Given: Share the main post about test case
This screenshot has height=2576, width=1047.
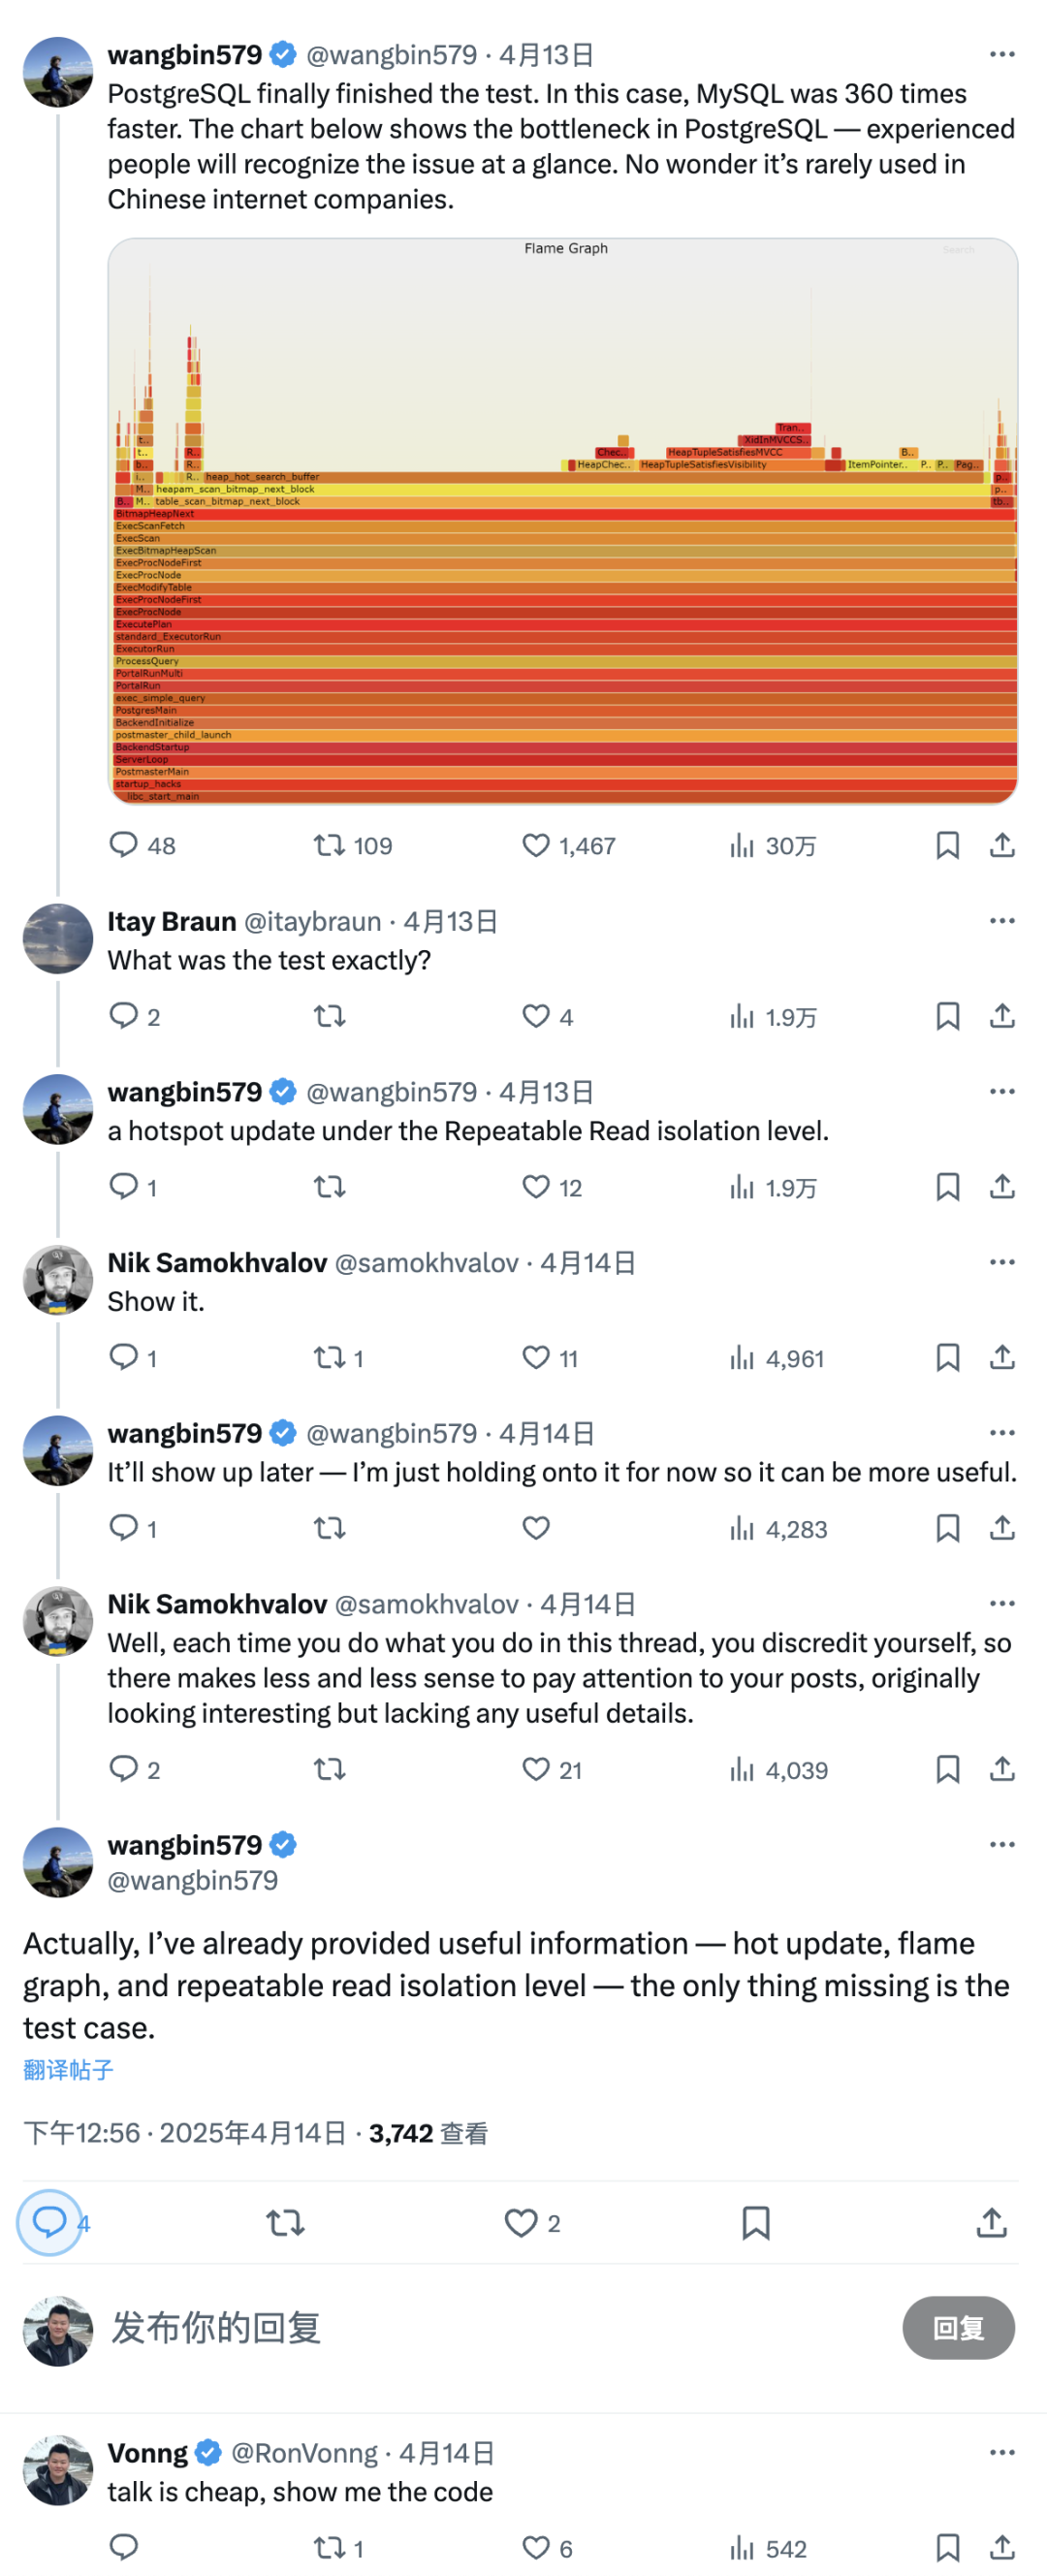Looking at the screenshot, I should coord(991,2223).
